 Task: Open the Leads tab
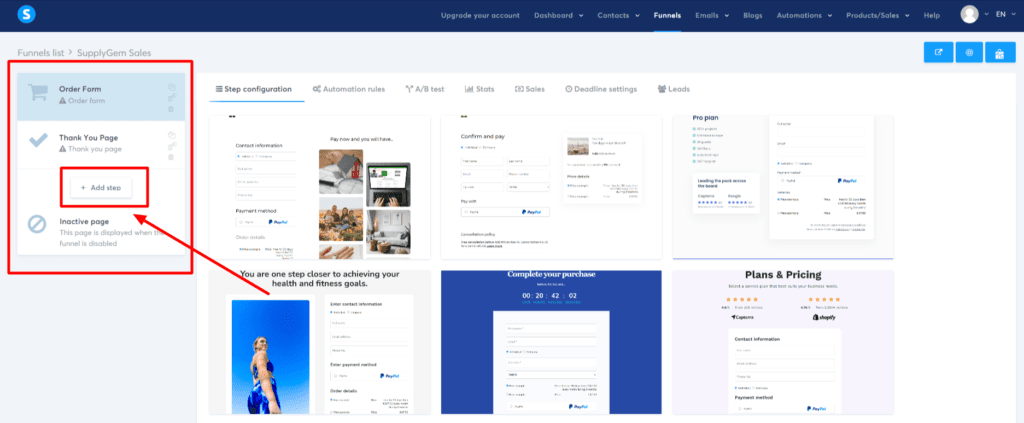(x=673, y=89)
